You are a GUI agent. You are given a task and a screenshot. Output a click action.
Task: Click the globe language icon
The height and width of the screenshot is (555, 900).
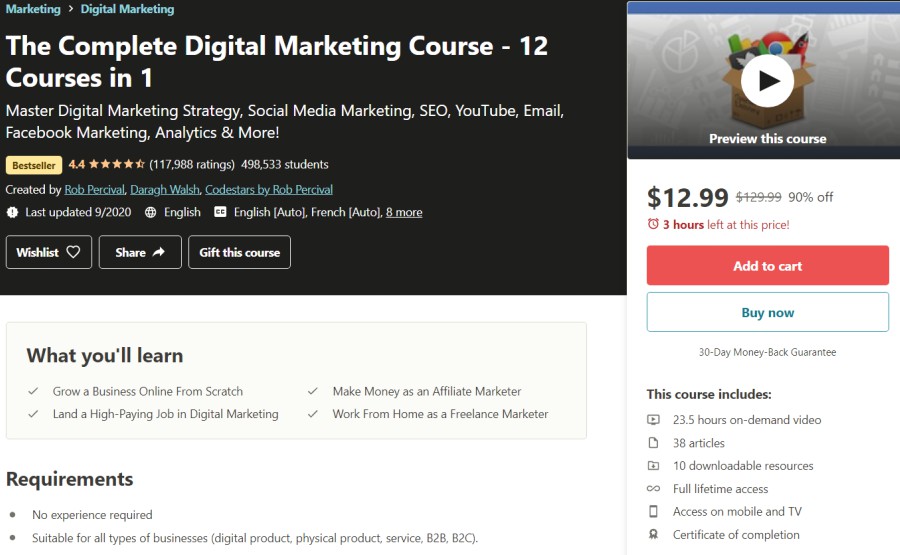click(150, 212)
